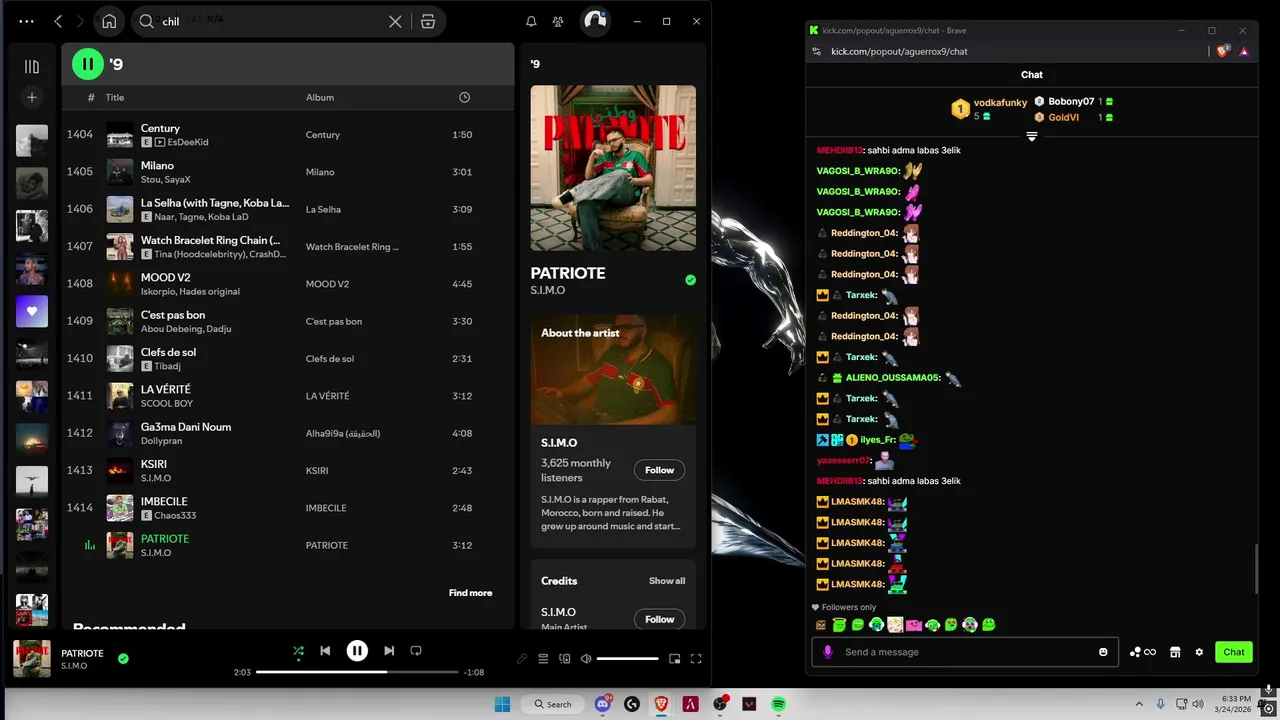Viewport: 1280px width, 720px height.
Task: Open Spotify from Windows taskbar
Action: coord(778,704)
